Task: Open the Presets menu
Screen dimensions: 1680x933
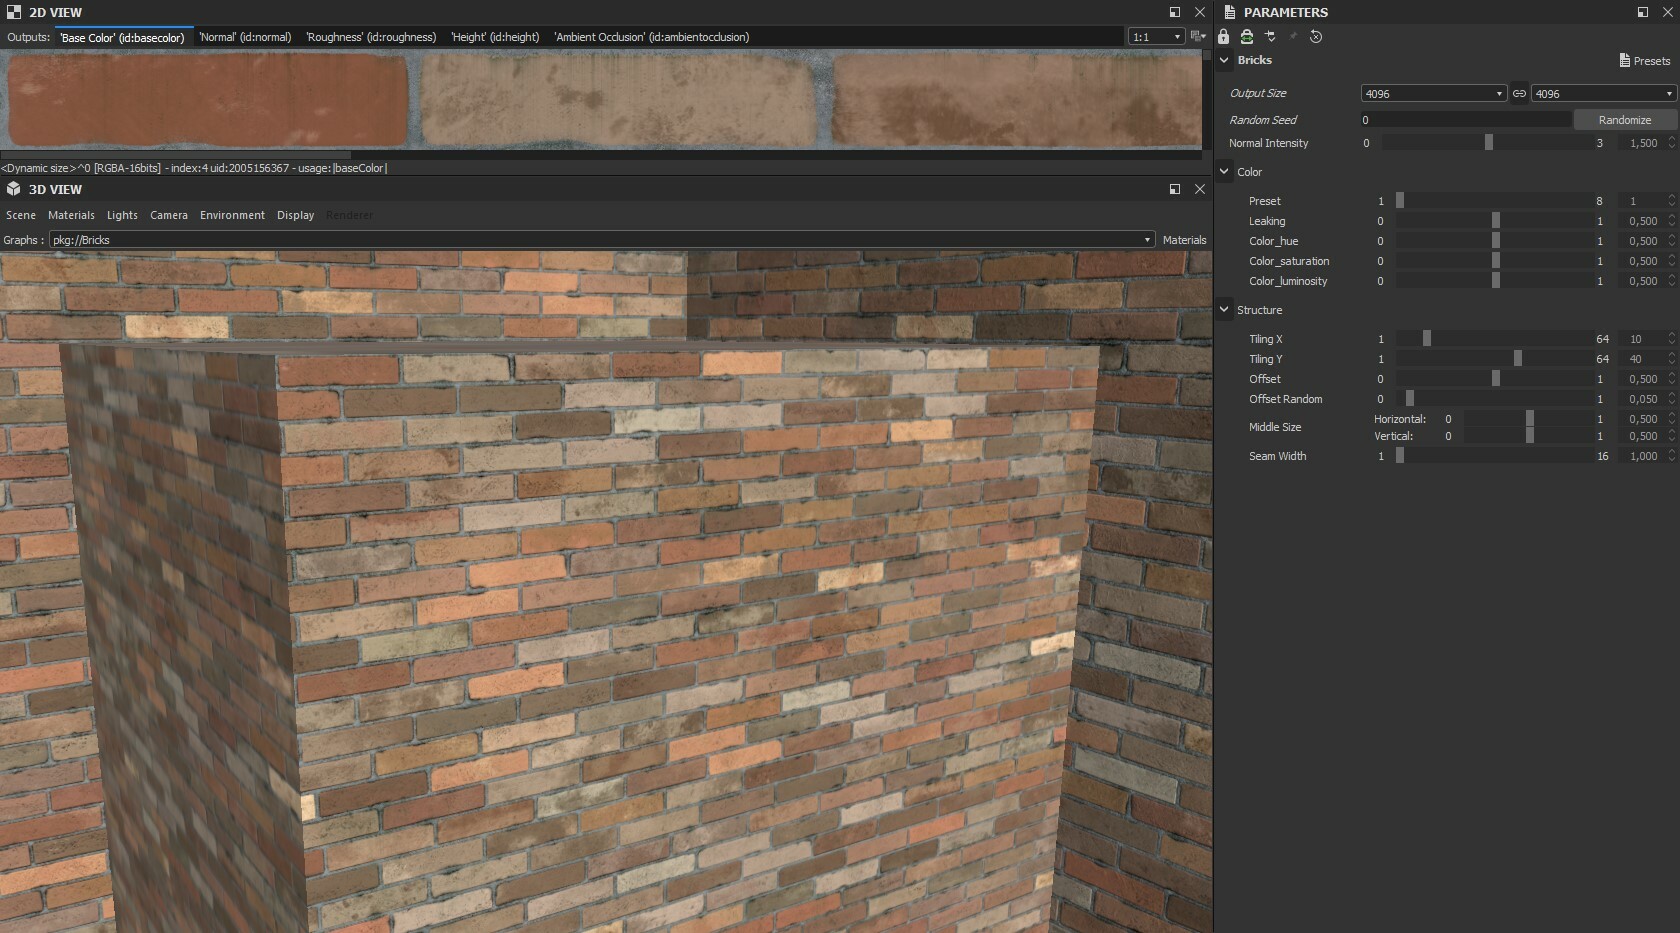Action: pyautogui.click(x=1645, y=61)
